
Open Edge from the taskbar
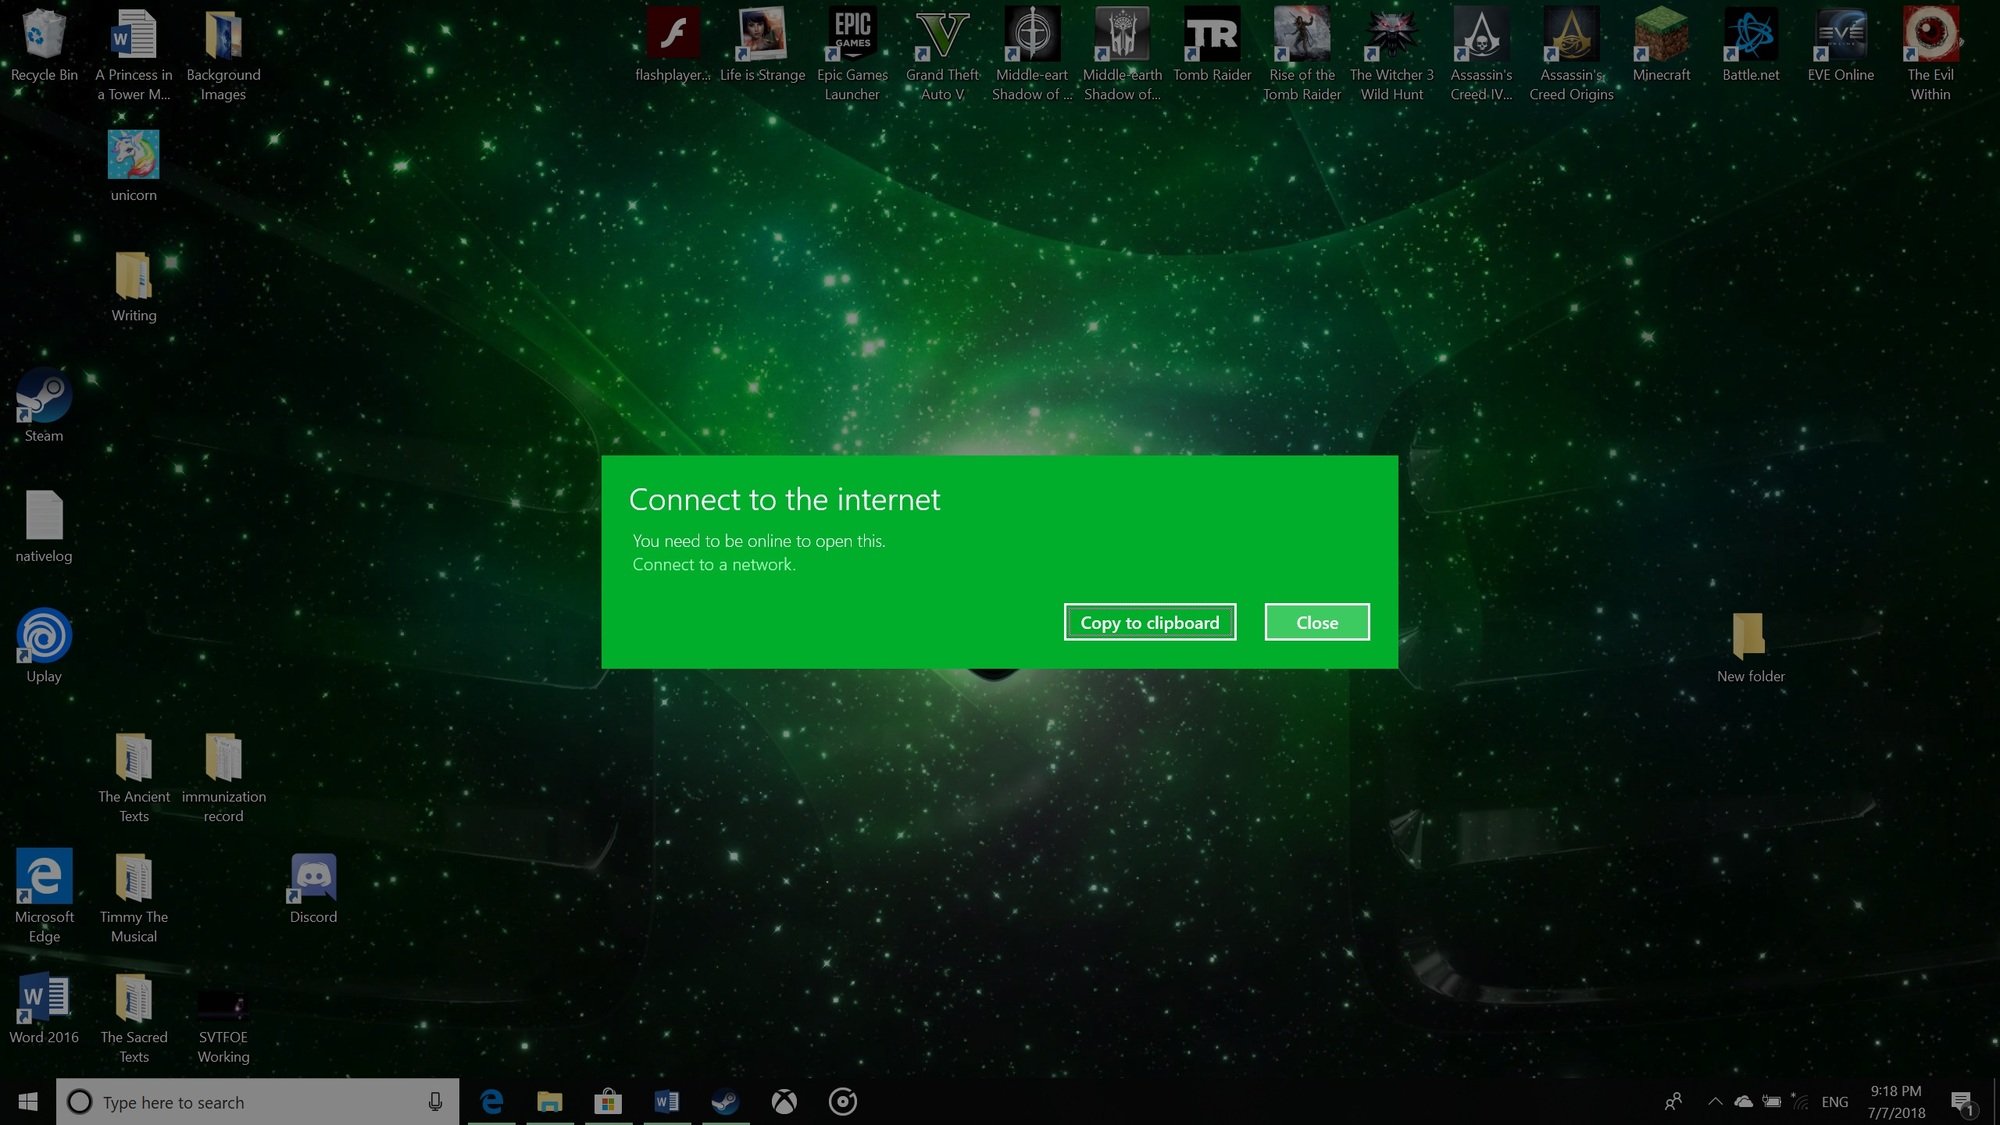point(491,1101)
